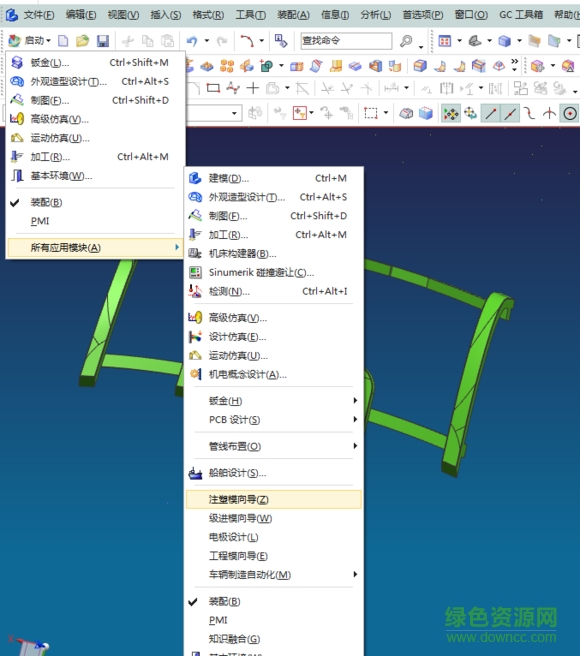Choose Sinumerik 碰撞避让(C)...
This screenshot has width=580, height=656.
pyautogui.click(x=274, y=272)
